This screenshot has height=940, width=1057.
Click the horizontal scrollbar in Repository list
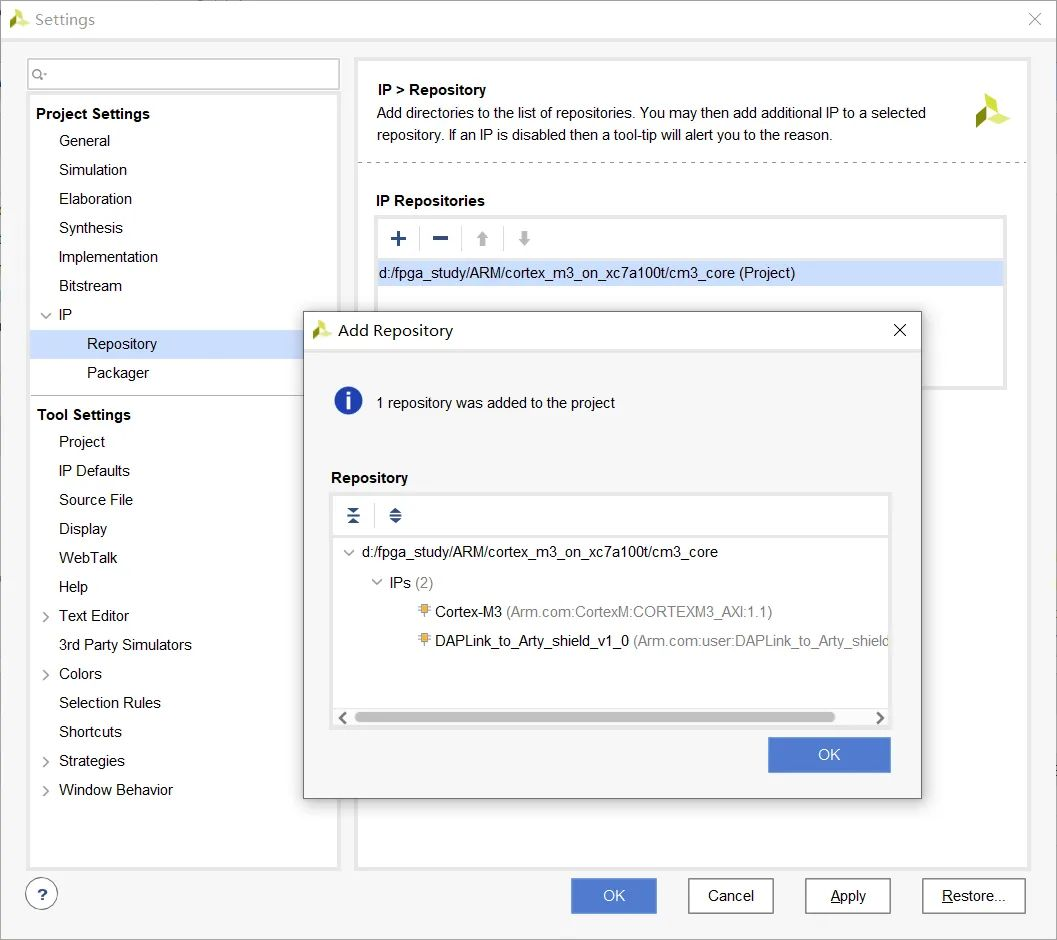coord(595,717)
